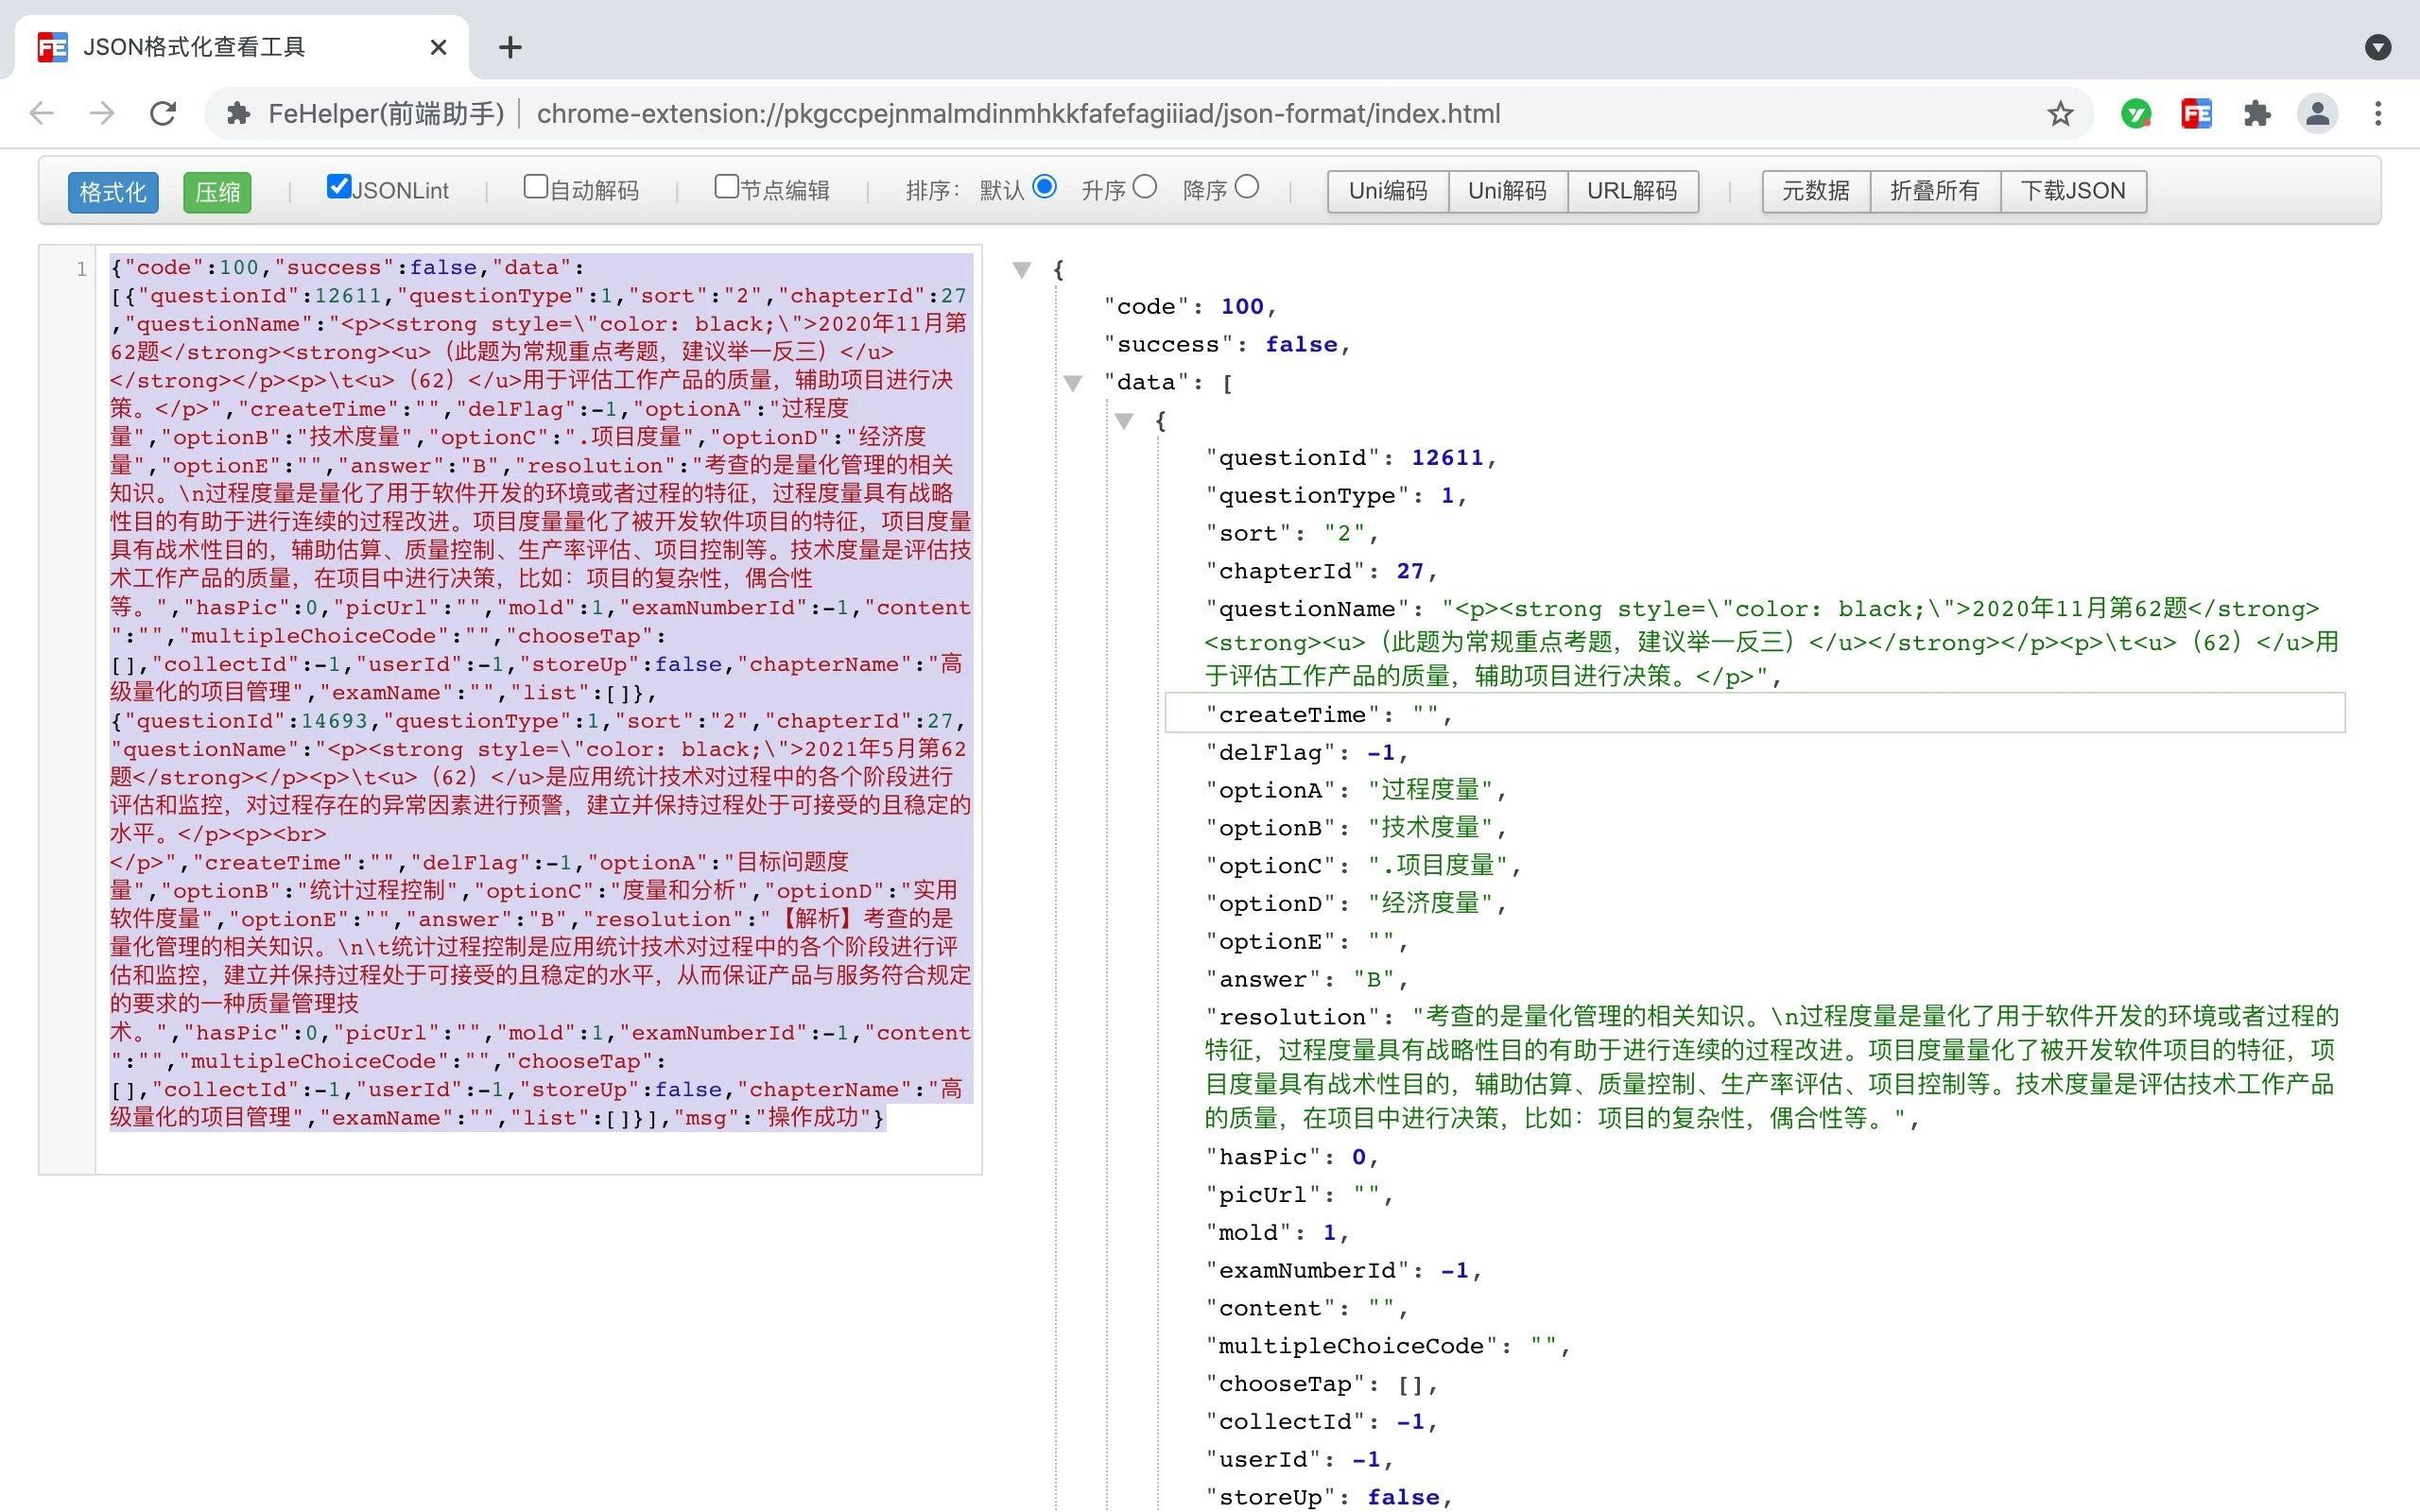Switch to the JSON格式化查看工具 tab
2420x1512 pixels.
194,47
